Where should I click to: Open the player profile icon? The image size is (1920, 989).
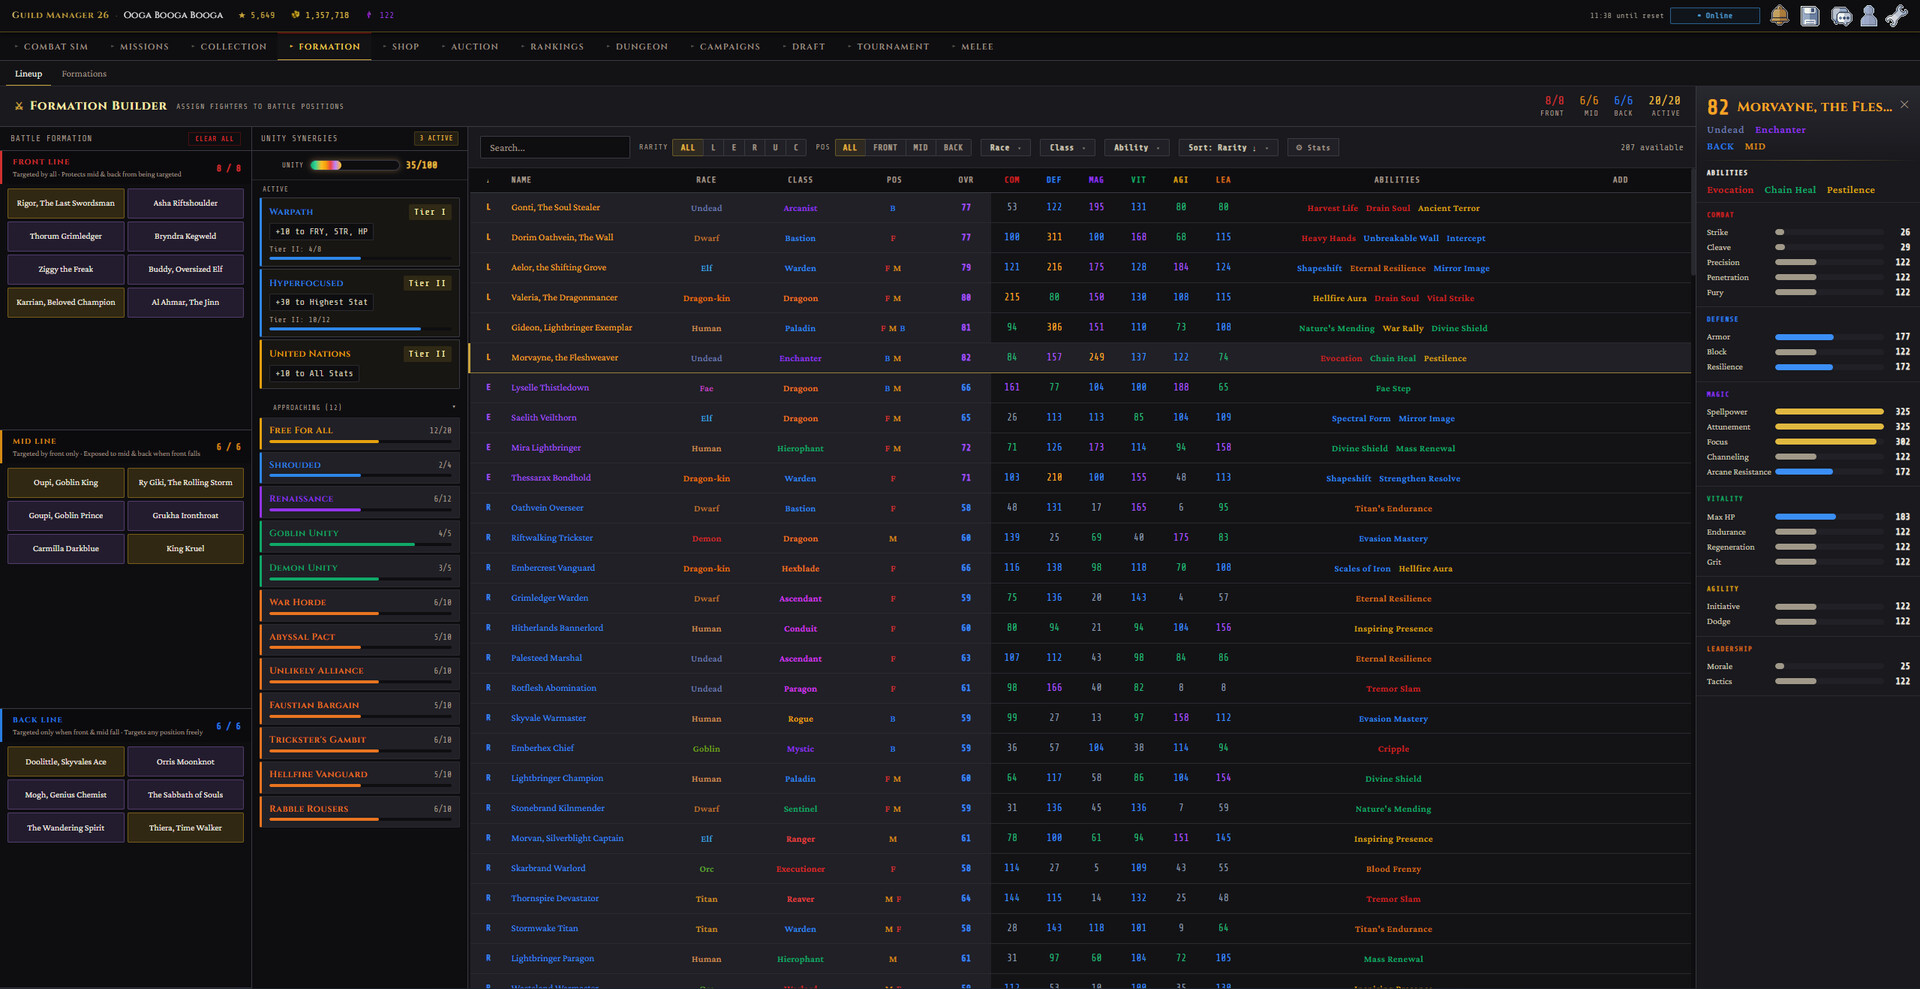click(x=1868, y=16)
